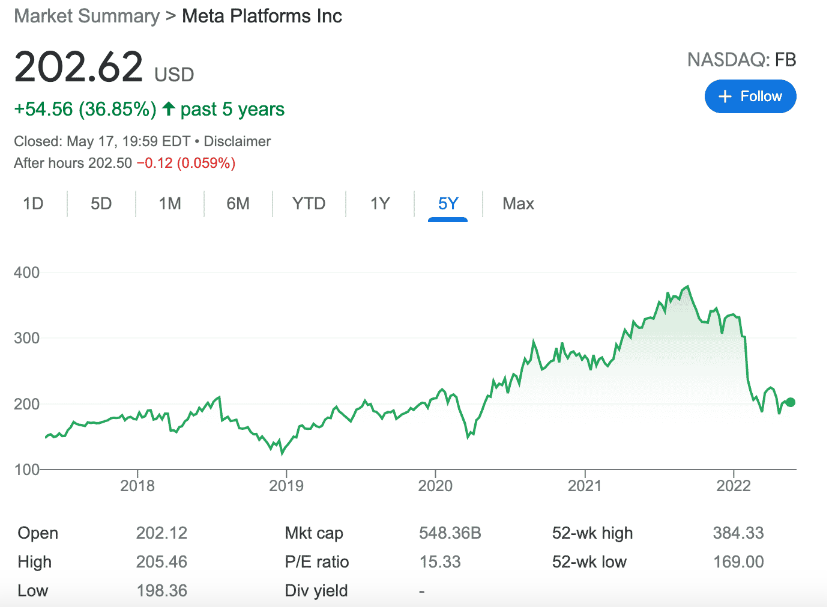Viewport: 827px width, 607px height.
Task: Click the 52-wk high value 384.33
Action: coord(738,533)
